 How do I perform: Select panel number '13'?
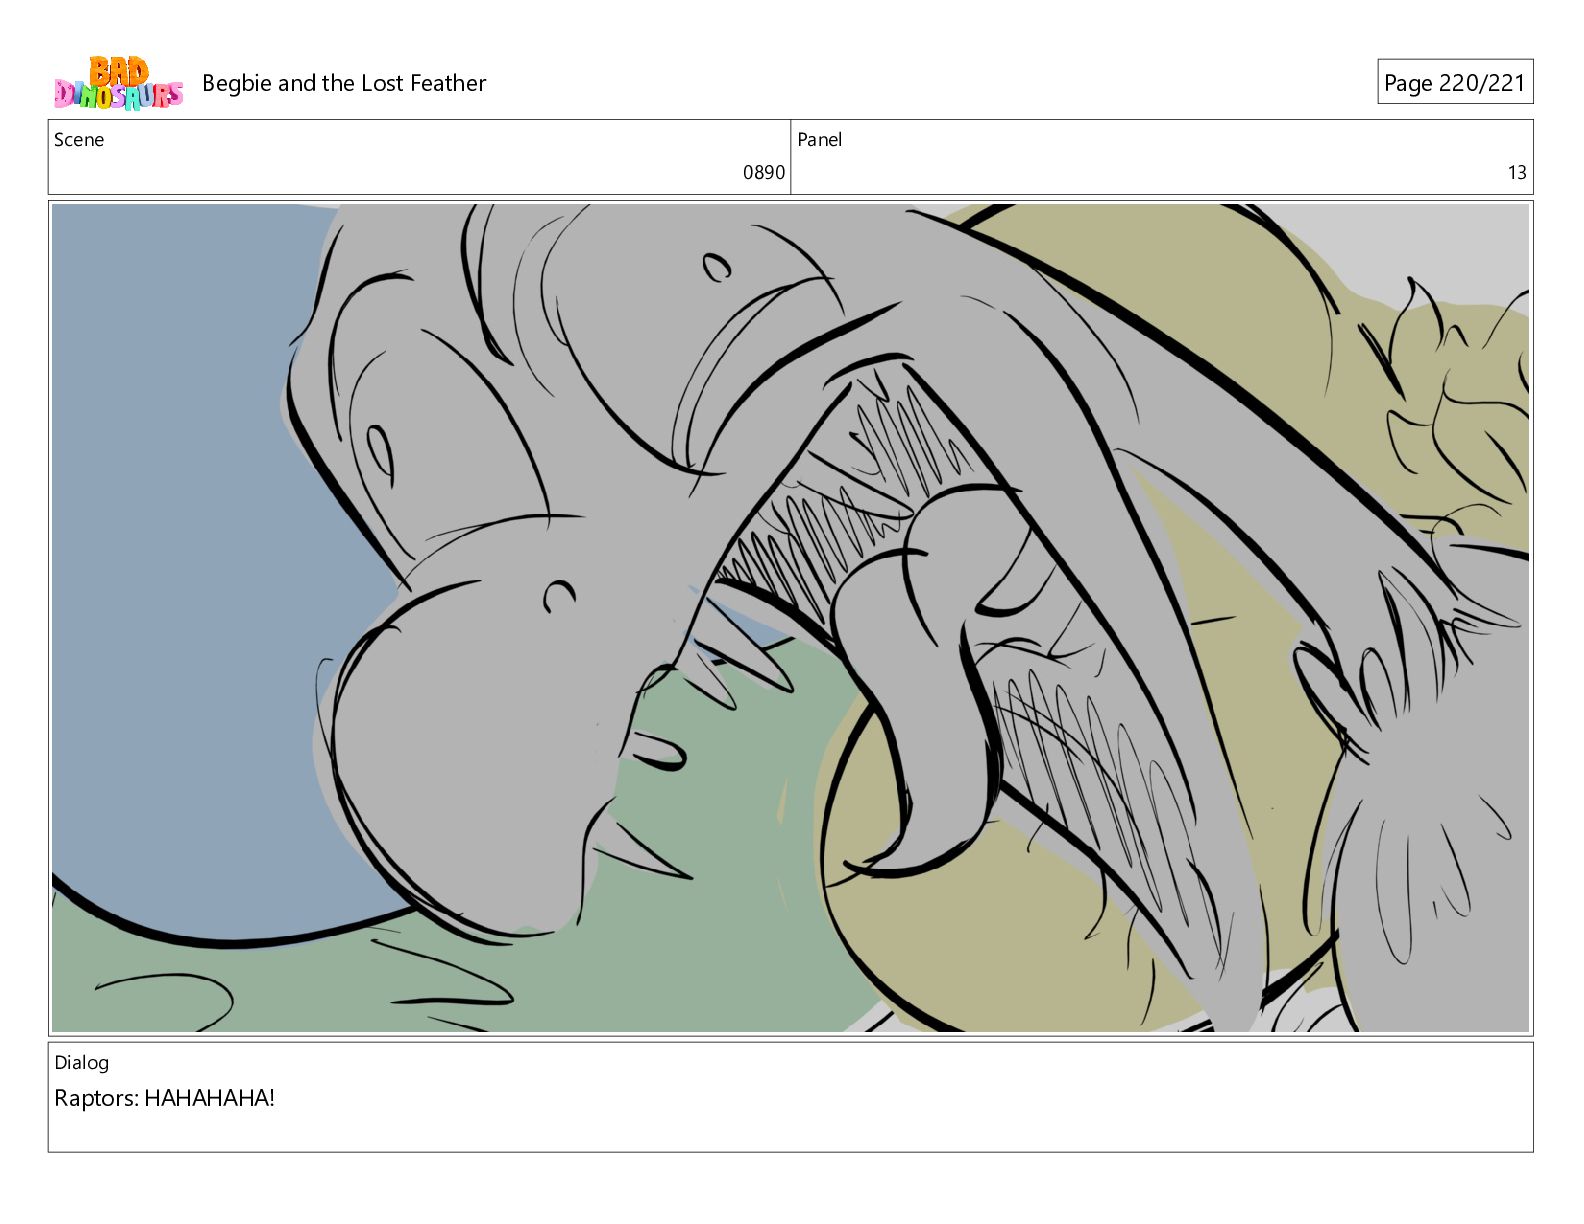tap(1517, 172)
